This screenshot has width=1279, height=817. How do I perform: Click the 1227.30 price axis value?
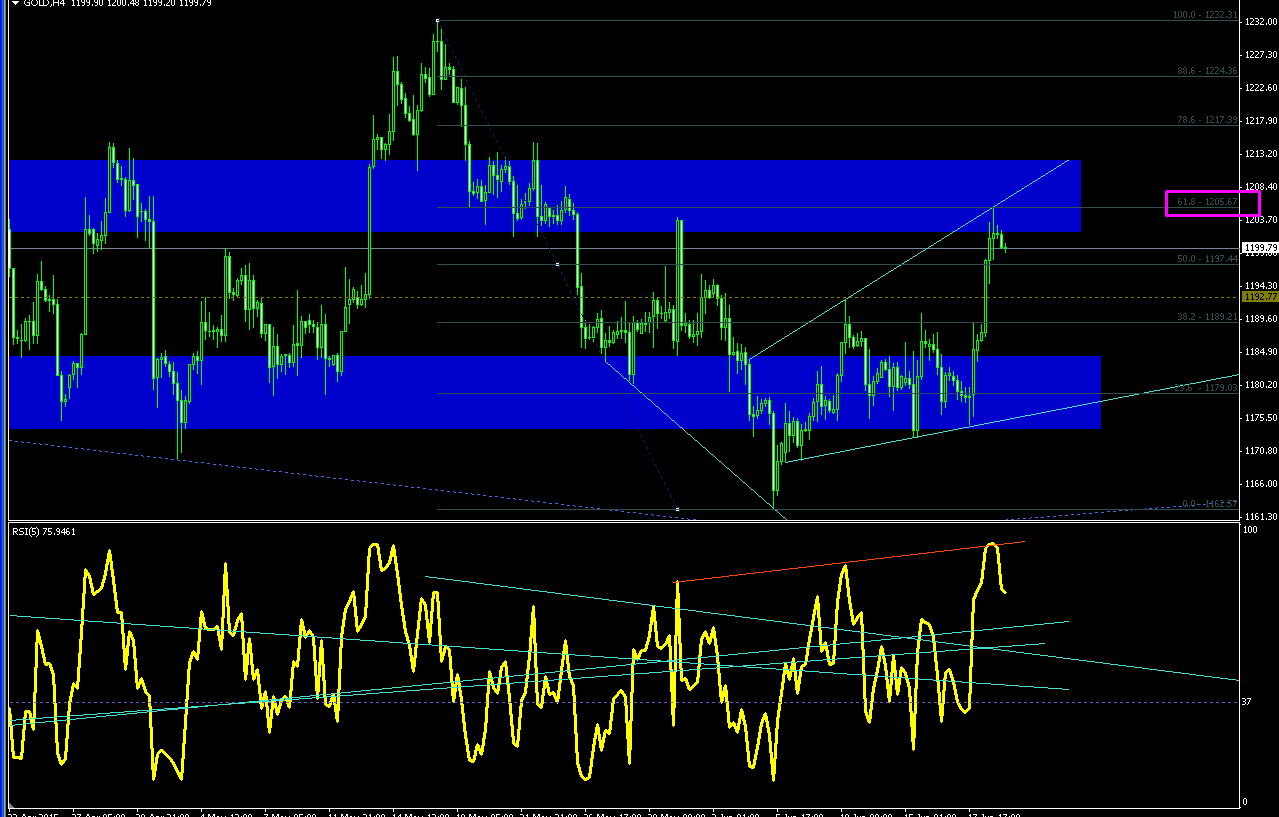[x=1260, y=56]
